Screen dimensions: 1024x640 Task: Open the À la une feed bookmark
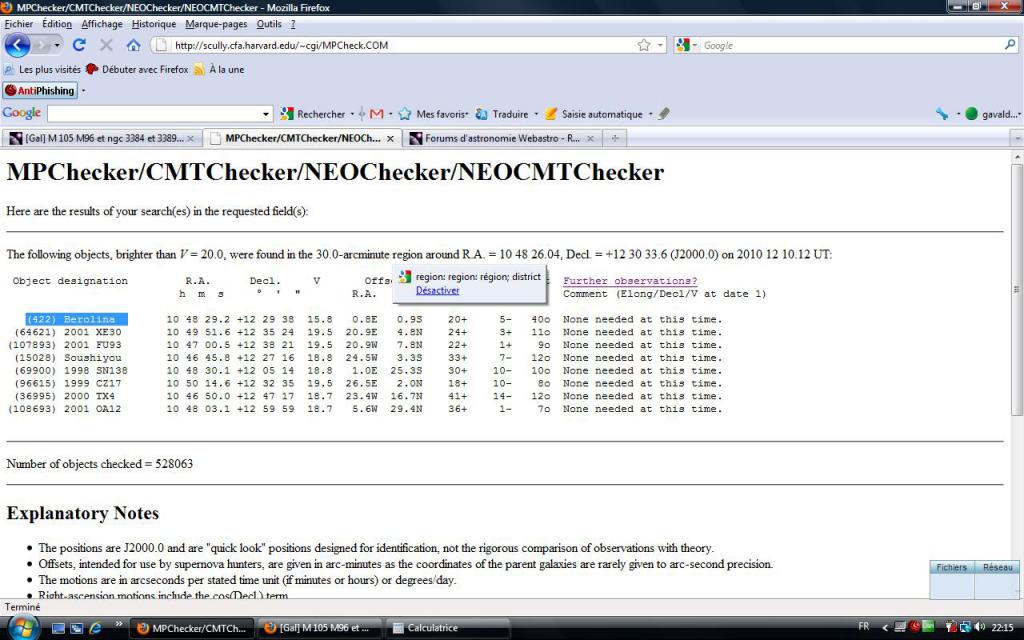pos(219,69)
